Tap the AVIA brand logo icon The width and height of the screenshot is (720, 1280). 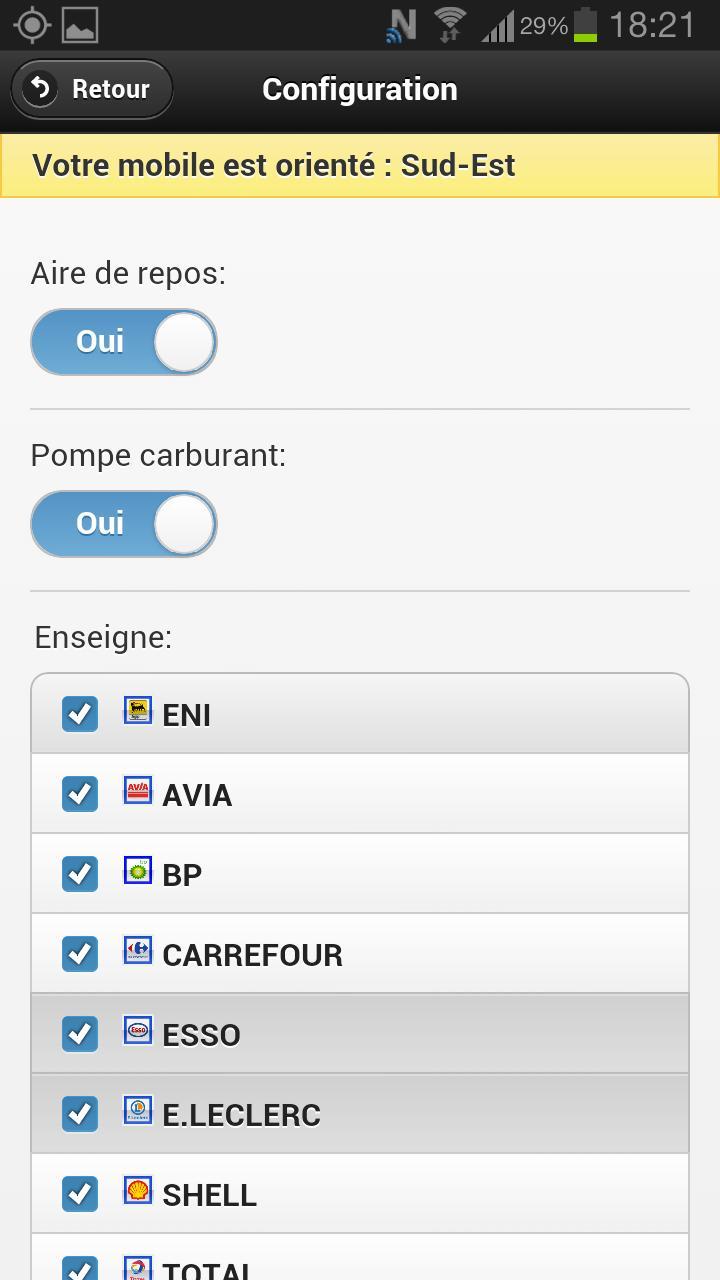coord(138,791)
